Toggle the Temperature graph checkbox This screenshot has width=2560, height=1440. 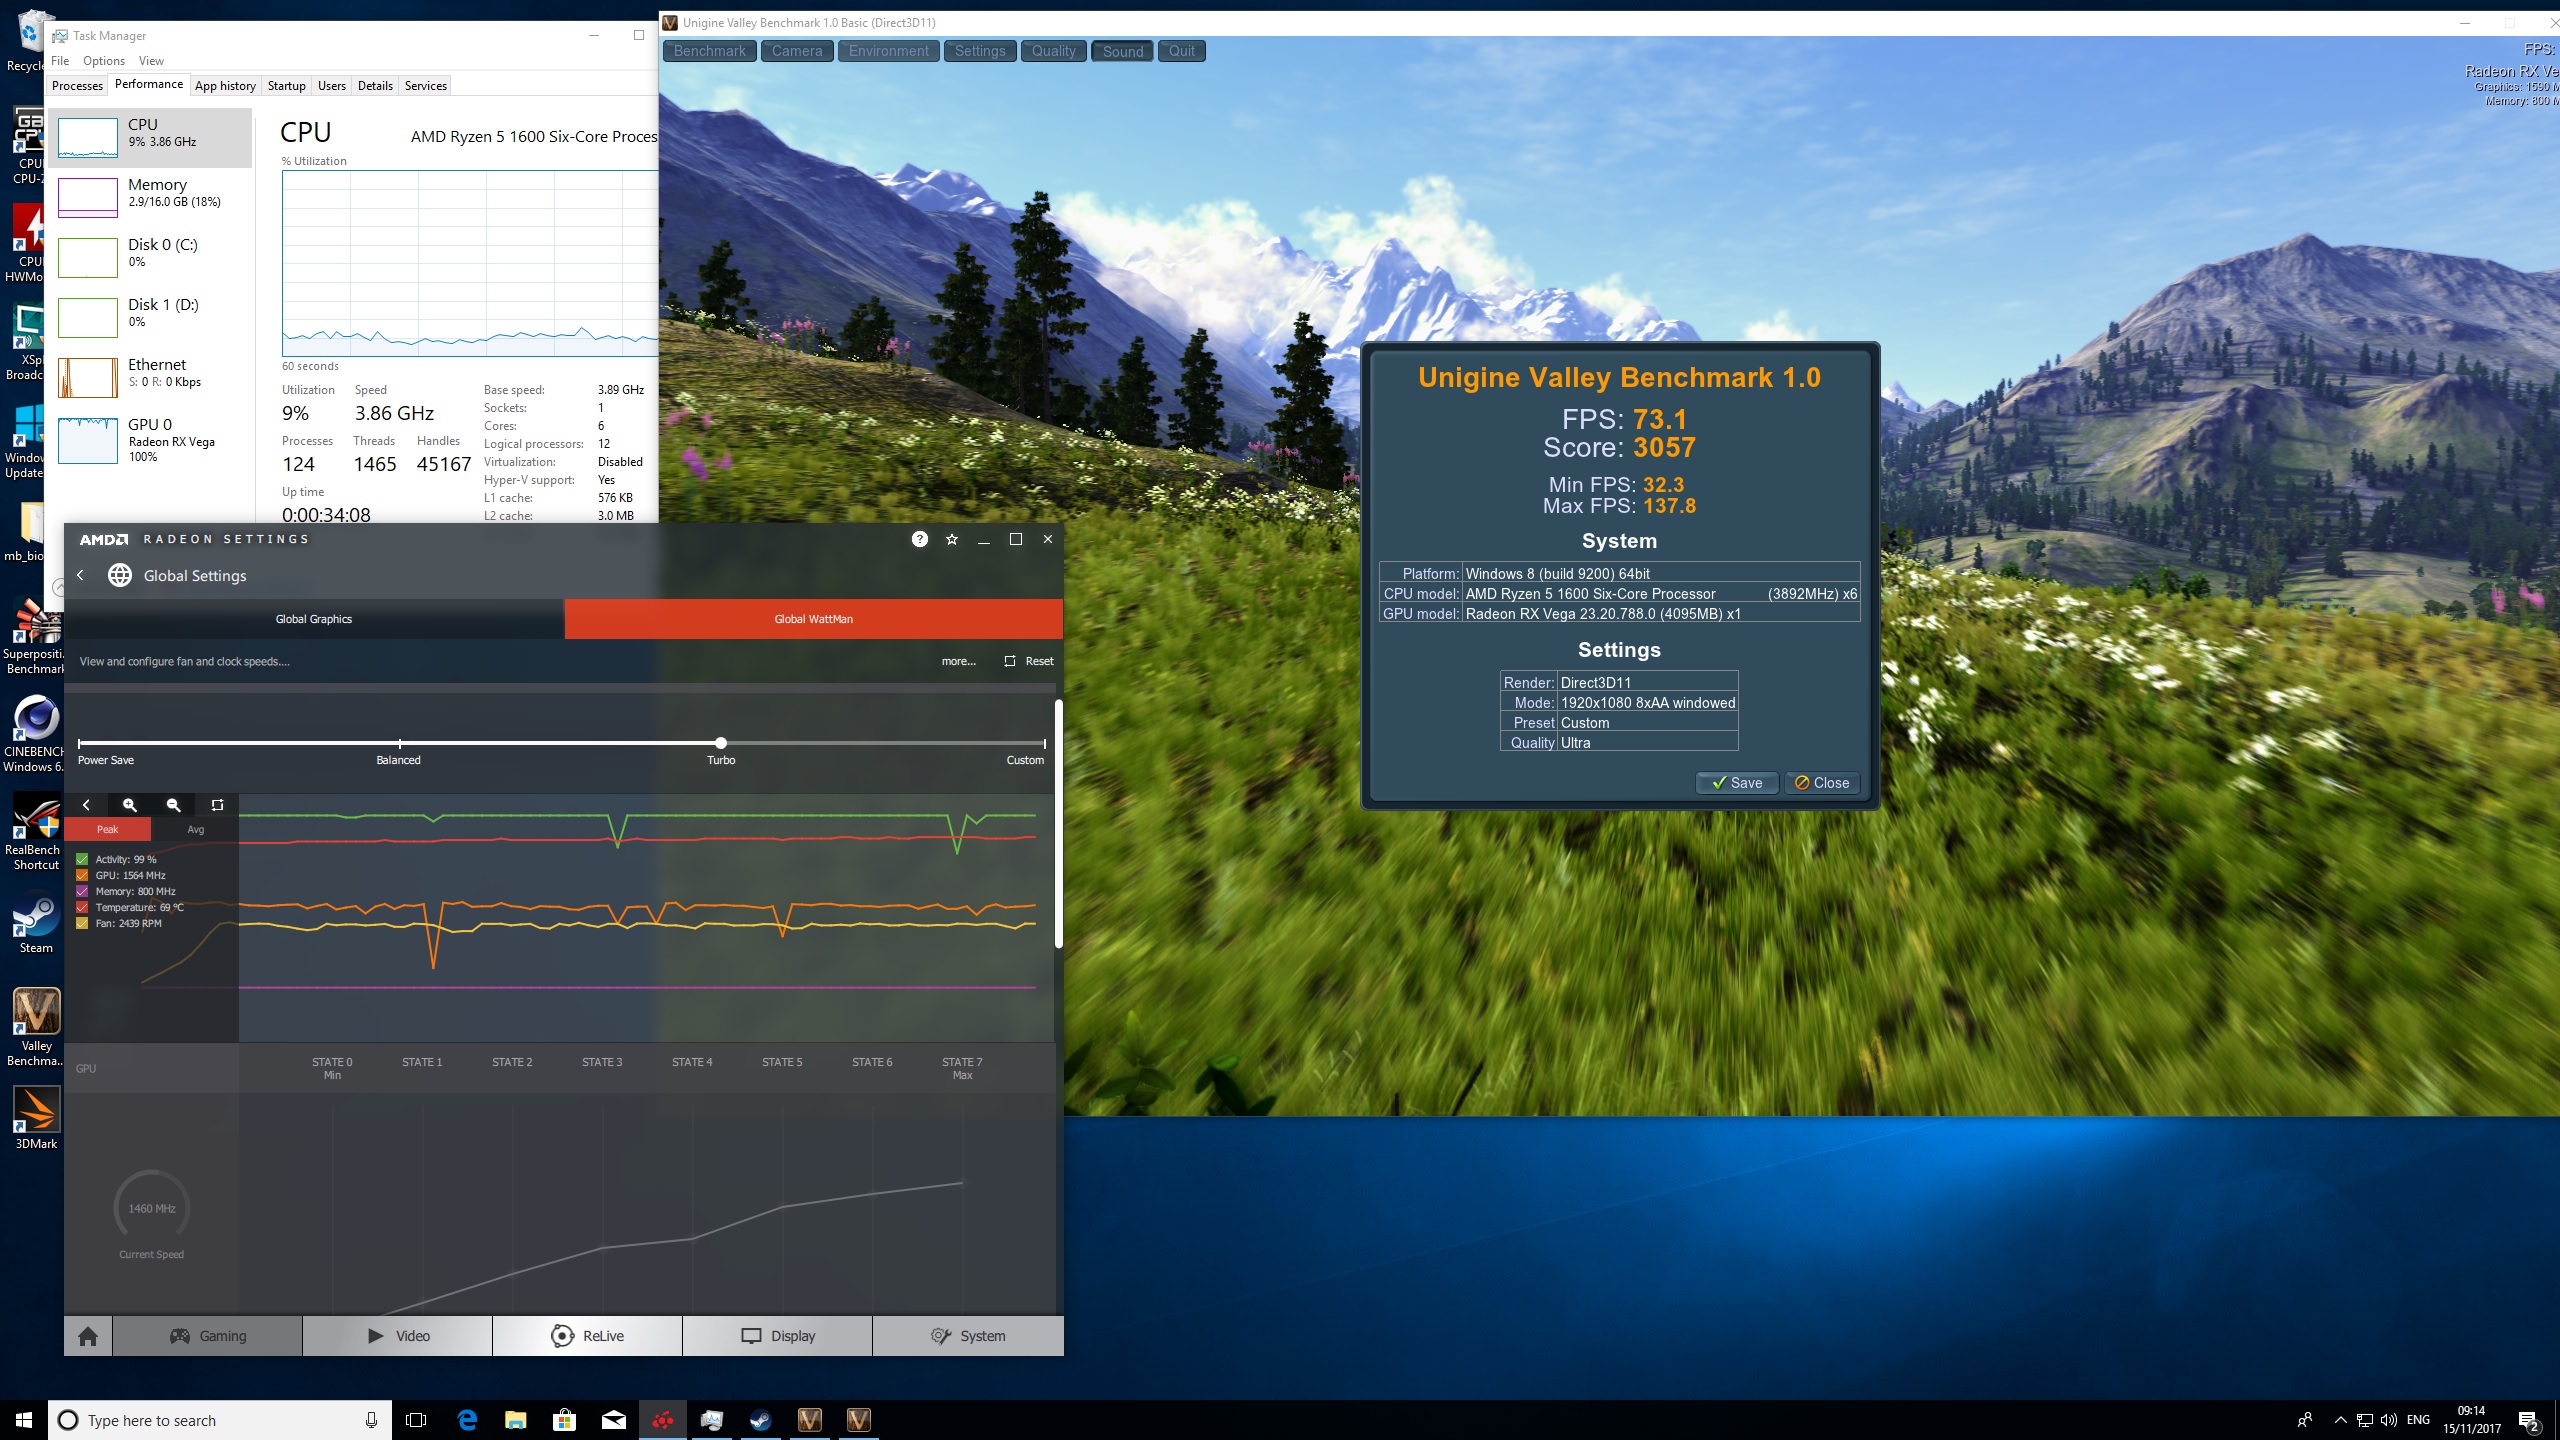coord(82,907)
